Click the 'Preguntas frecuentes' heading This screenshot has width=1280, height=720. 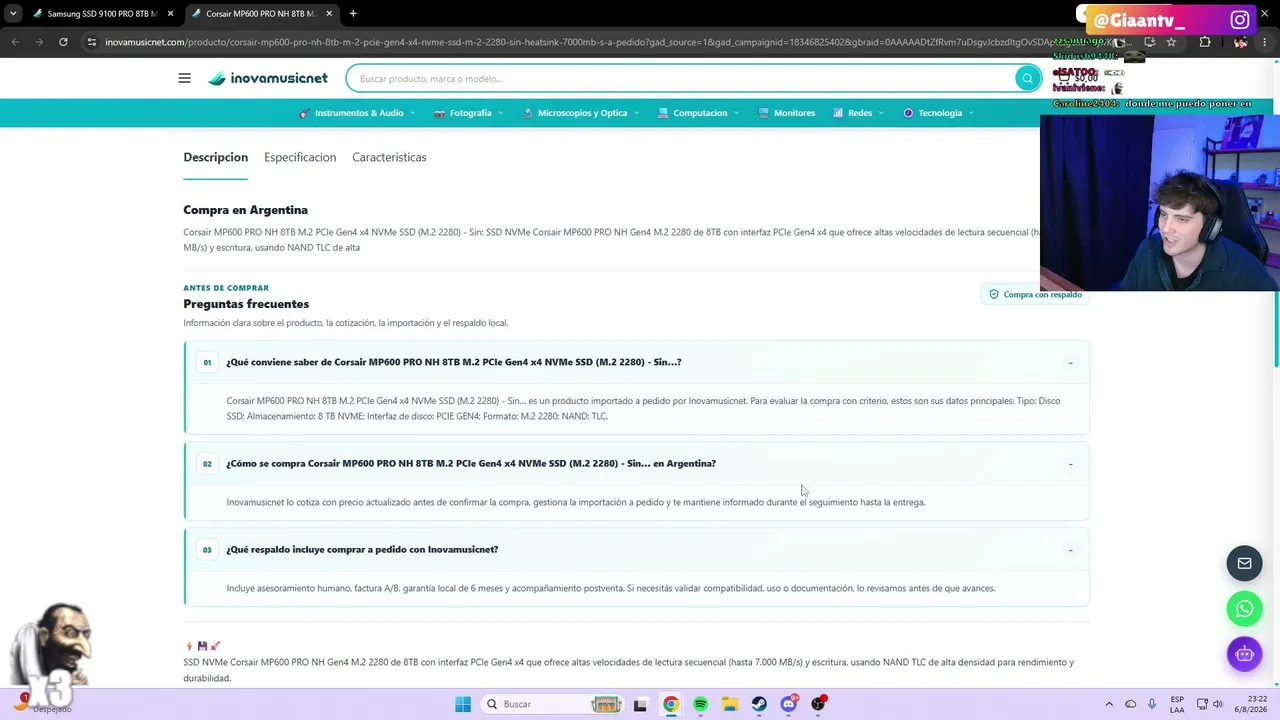(246, 304)
